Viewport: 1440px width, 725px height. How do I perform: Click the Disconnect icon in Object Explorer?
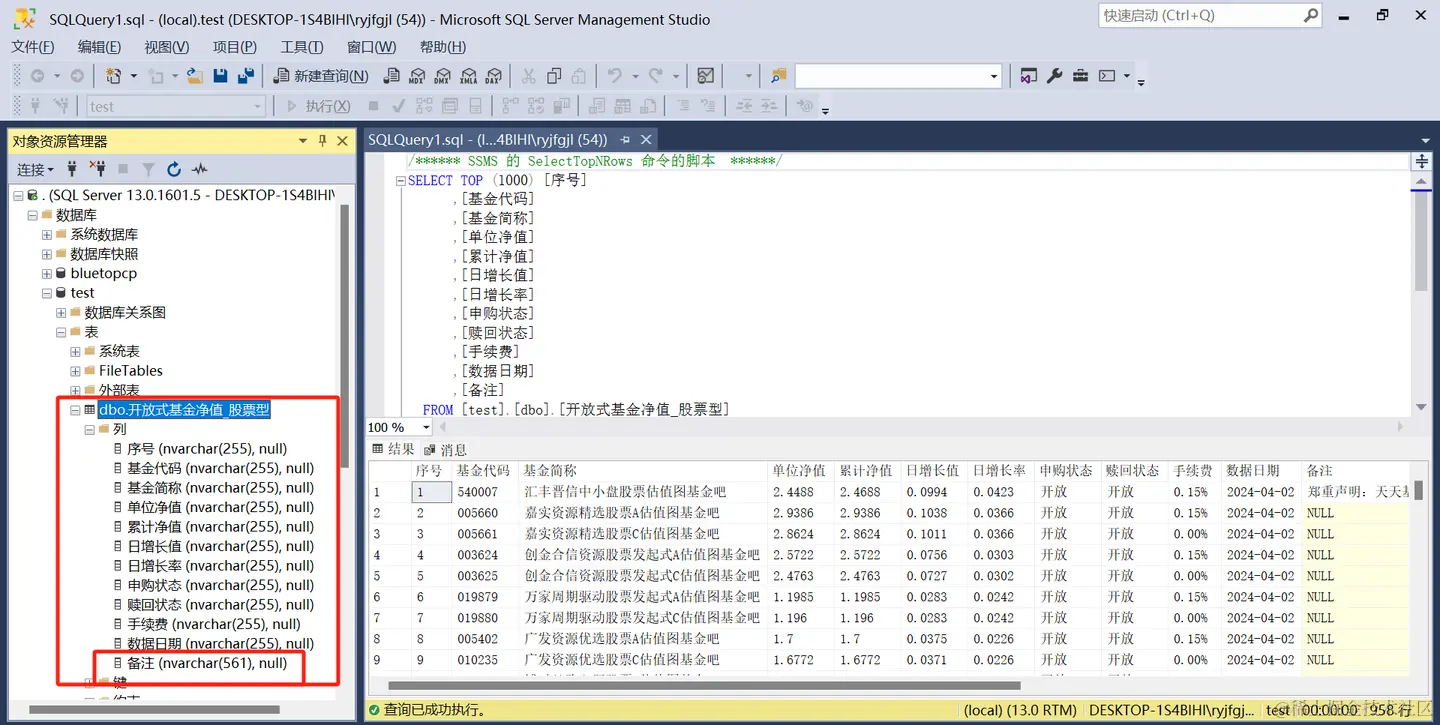97,169
